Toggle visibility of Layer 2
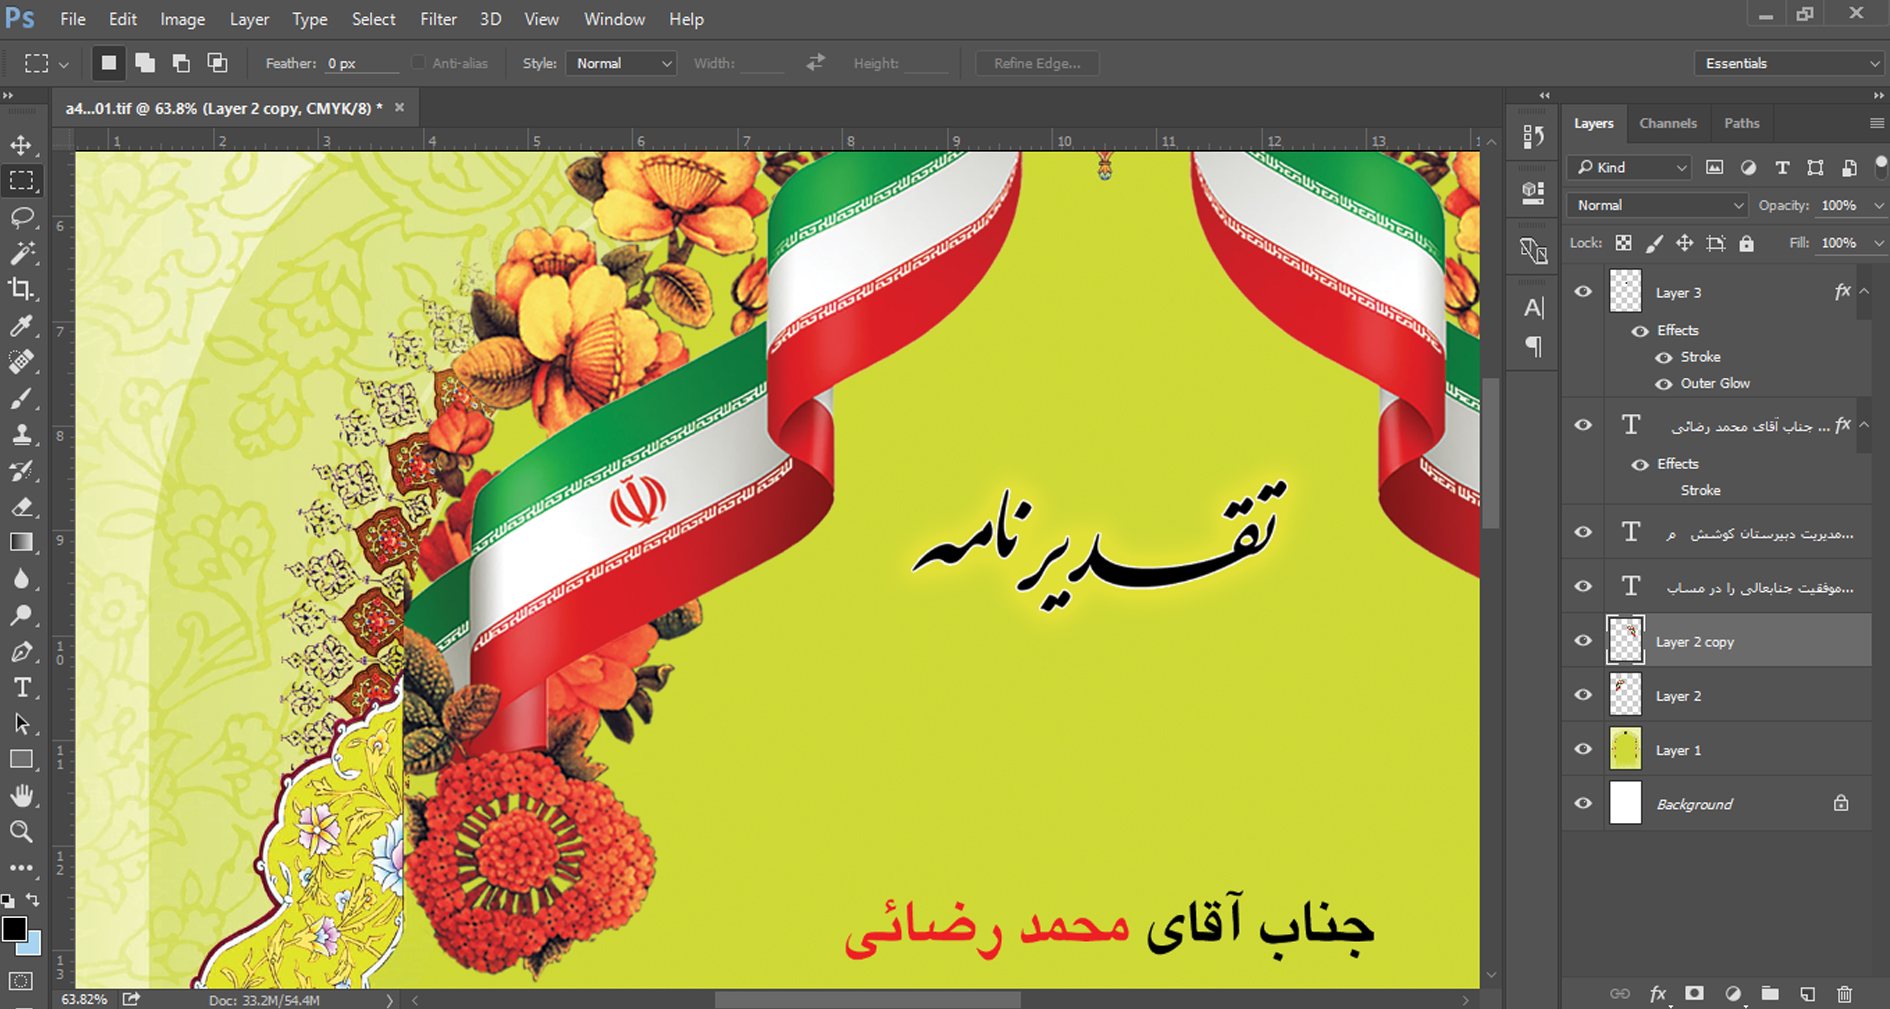Viewport: 1890px width, 1009px height. pos(1583,695)
